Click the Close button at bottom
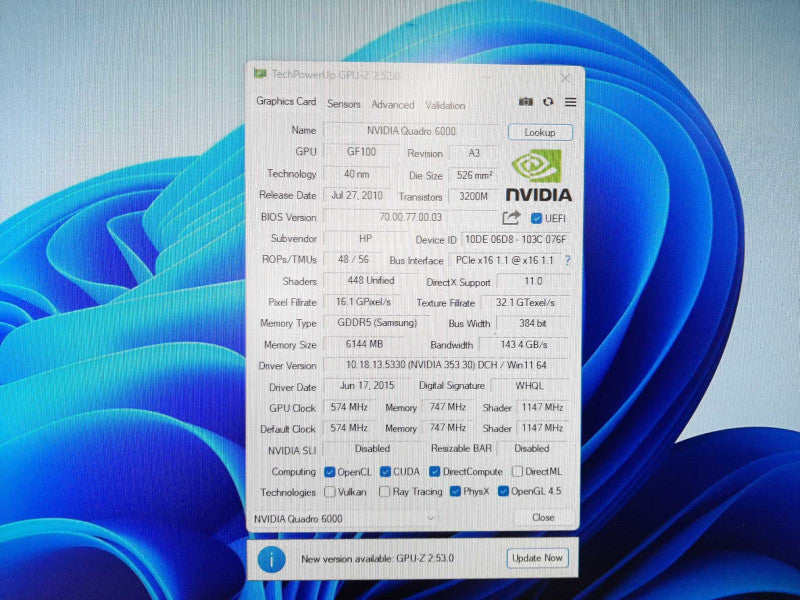 (543, 517)
